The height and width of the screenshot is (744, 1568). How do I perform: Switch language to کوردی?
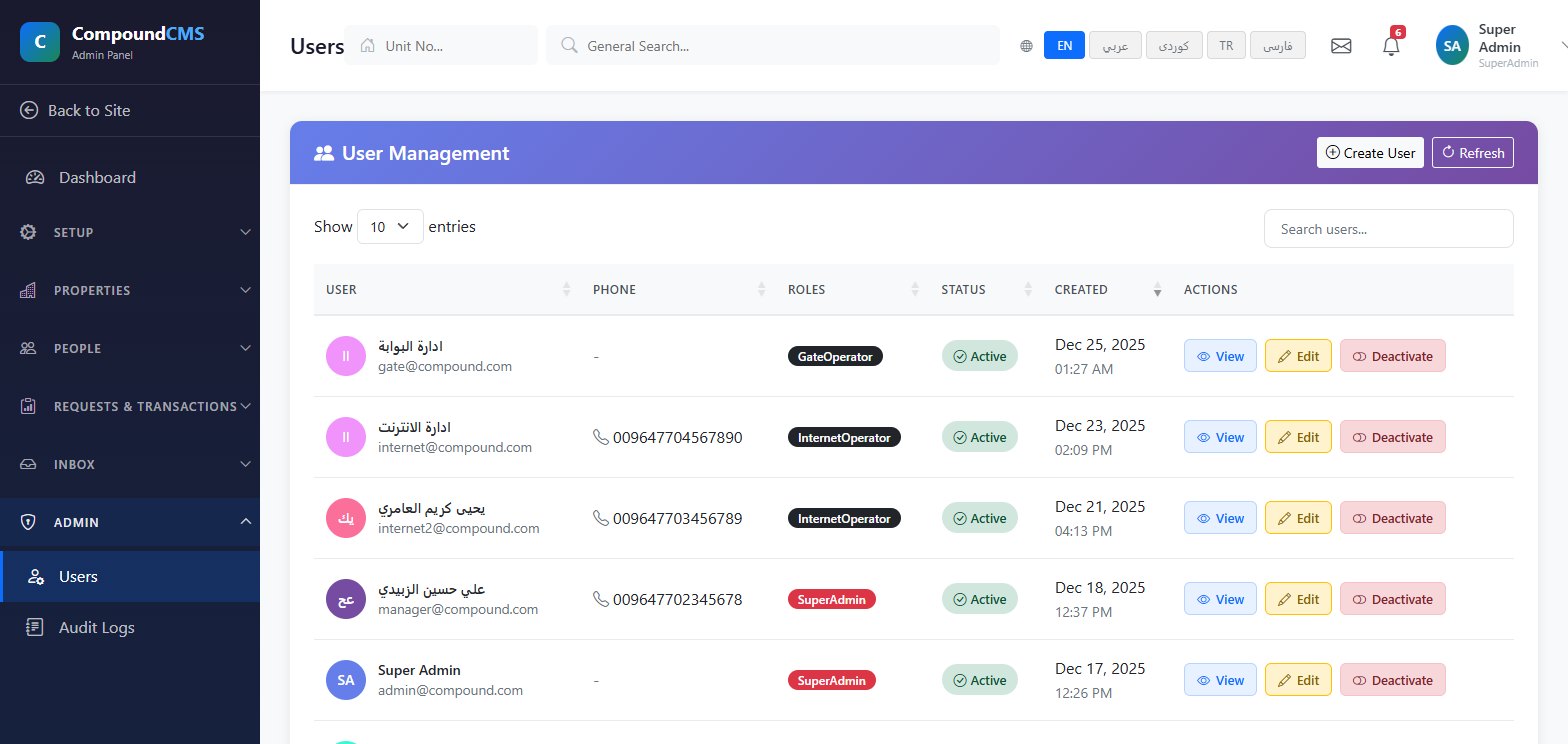point(1174,46)
